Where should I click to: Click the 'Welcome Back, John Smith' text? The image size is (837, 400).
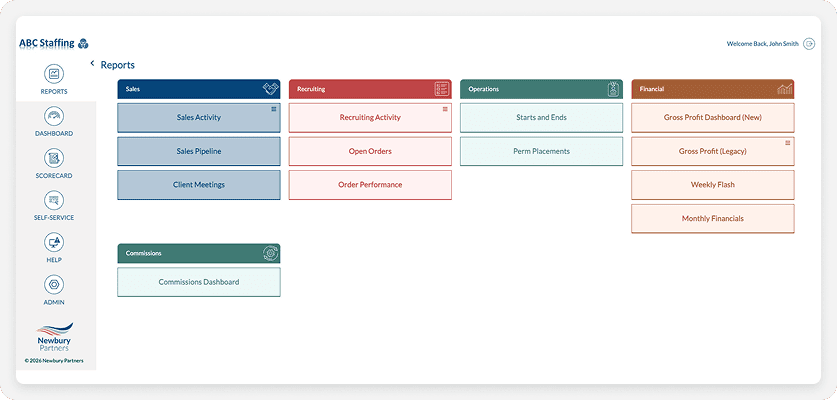point(762,44)
